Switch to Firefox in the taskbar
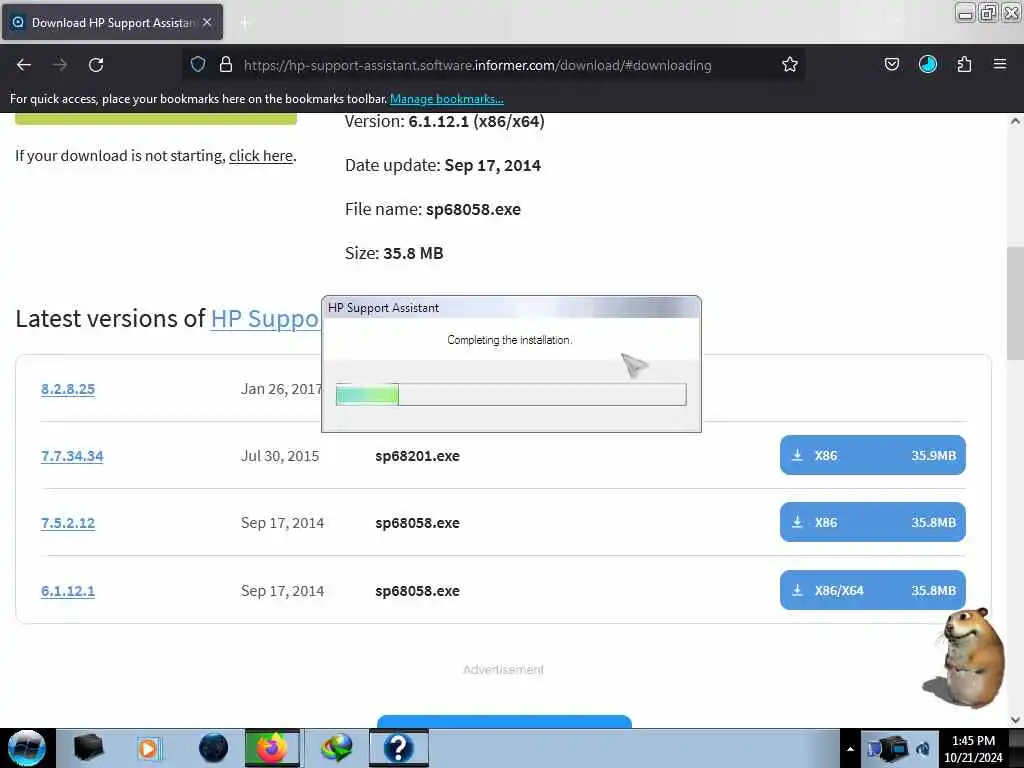The width and height of the screenshot is (1024, 768). pos(272,748)
